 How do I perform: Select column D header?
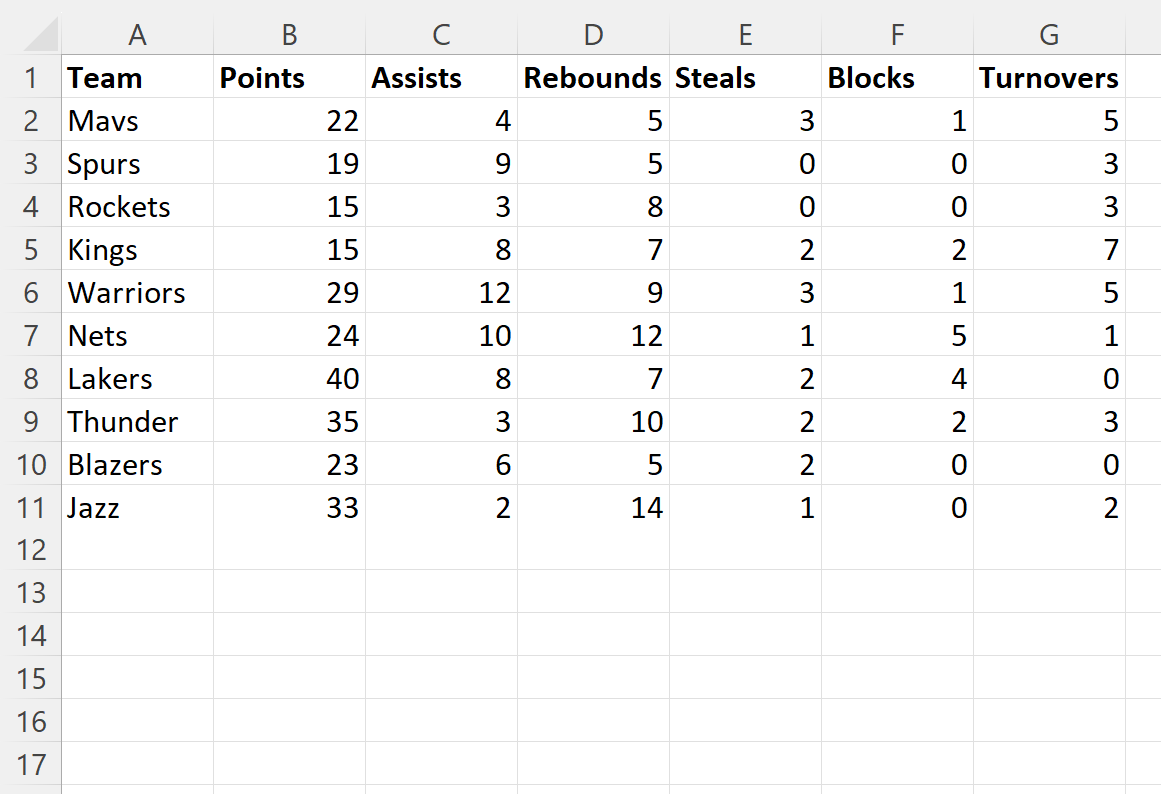(x=593, y=34)
